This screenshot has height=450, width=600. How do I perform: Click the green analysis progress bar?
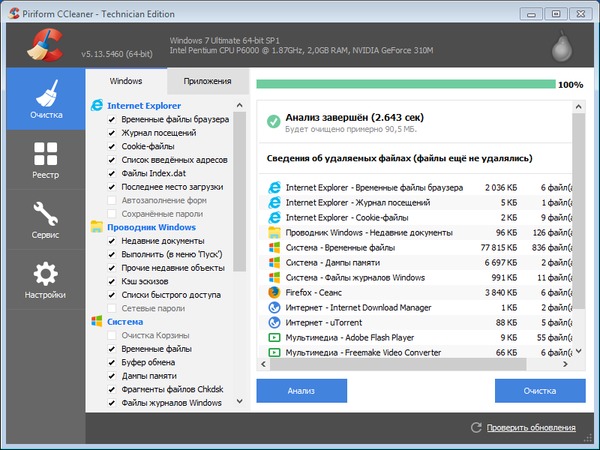tap(406, 85)
